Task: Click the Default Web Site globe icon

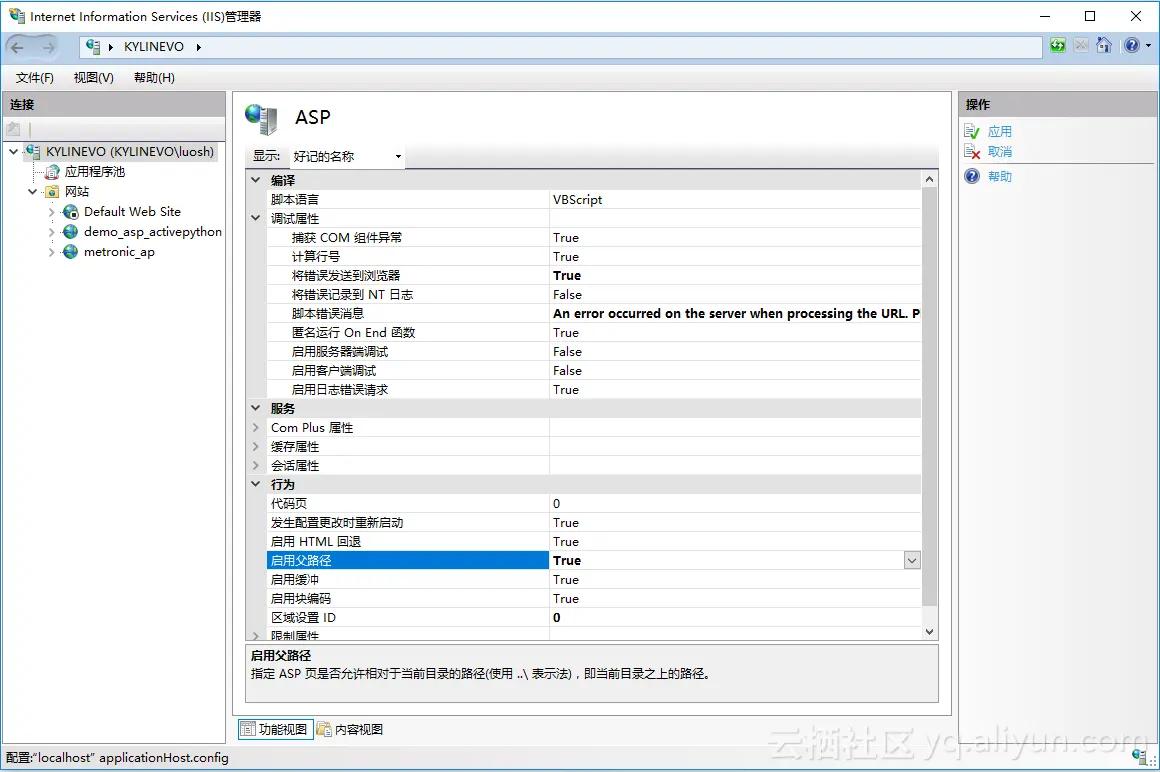Action: (70, 212)
